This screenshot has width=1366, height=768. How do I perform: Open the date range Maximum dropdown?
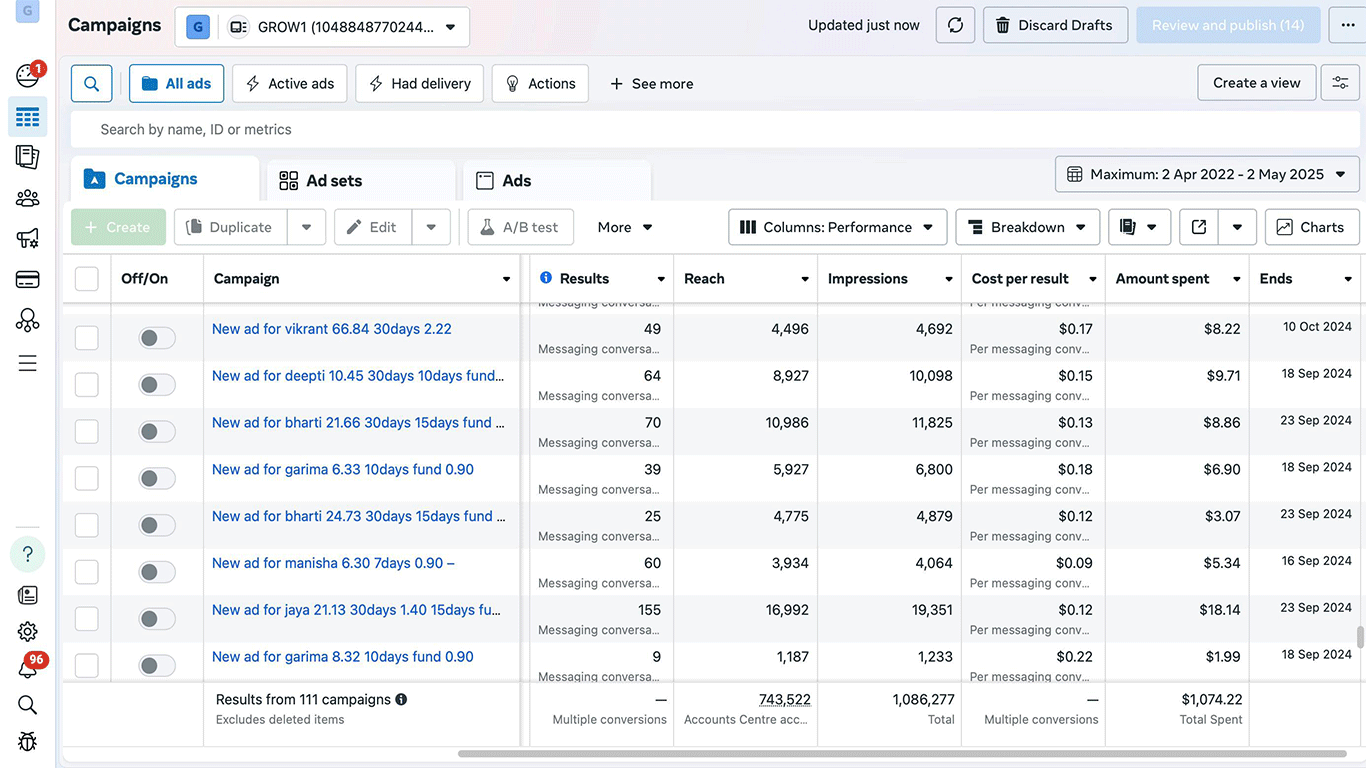pyautogui.click(x=1207, y=174)
